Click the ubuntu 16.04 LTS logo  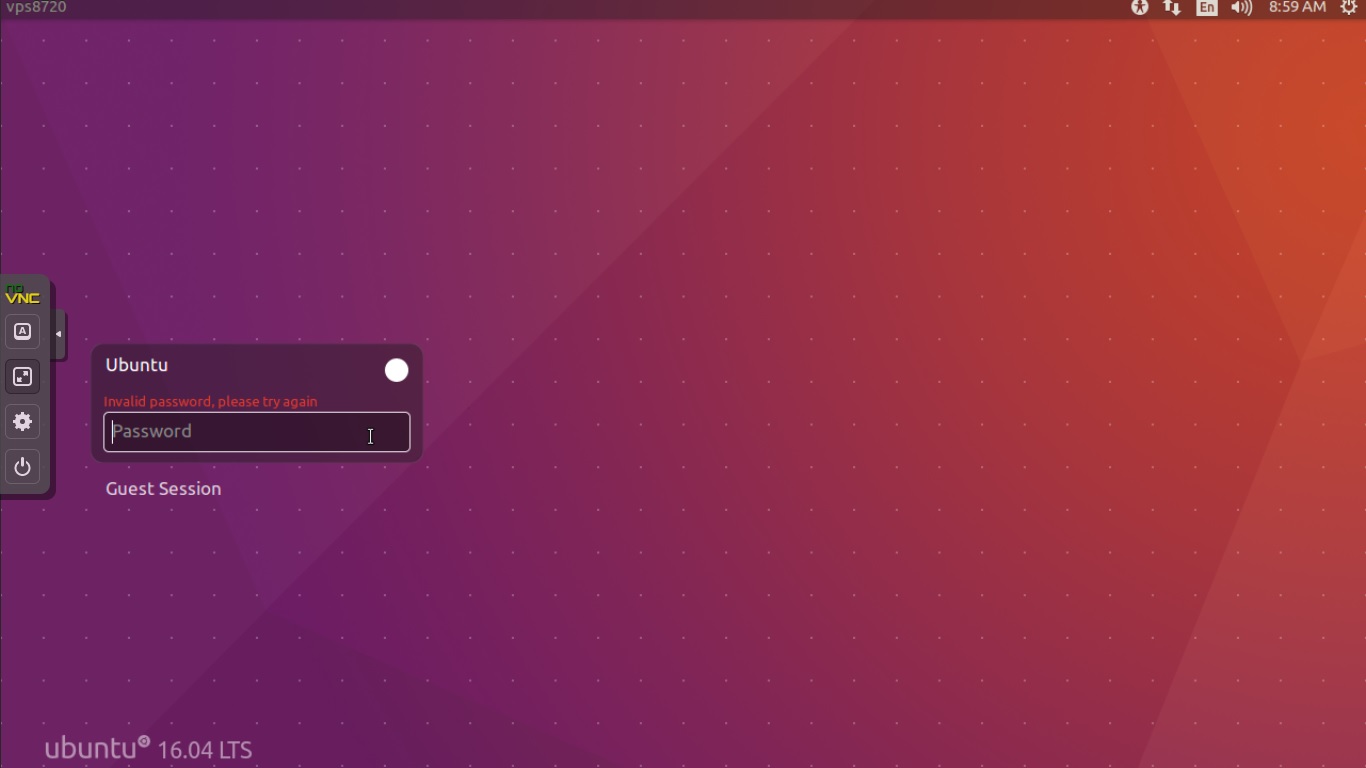148,748
